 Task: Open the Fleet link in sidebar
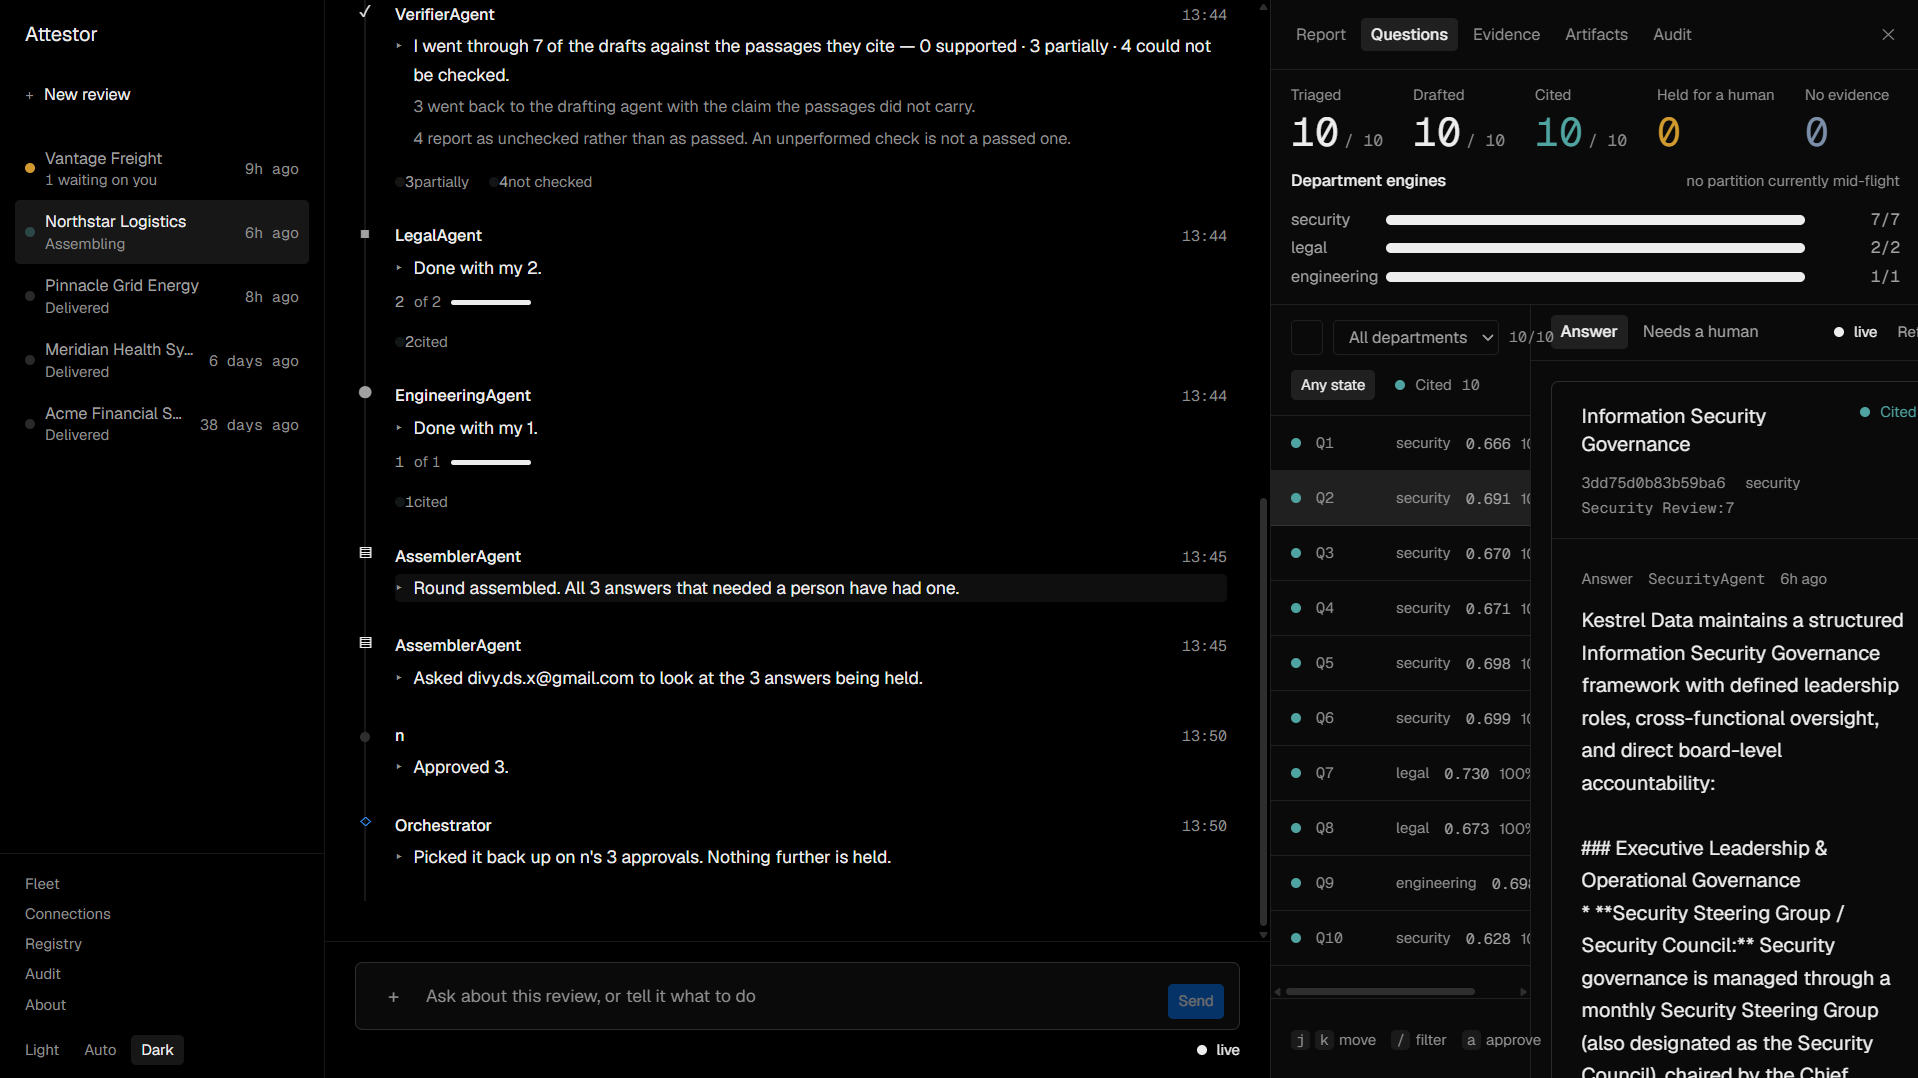pyautogui.click(x=42, y=884)
